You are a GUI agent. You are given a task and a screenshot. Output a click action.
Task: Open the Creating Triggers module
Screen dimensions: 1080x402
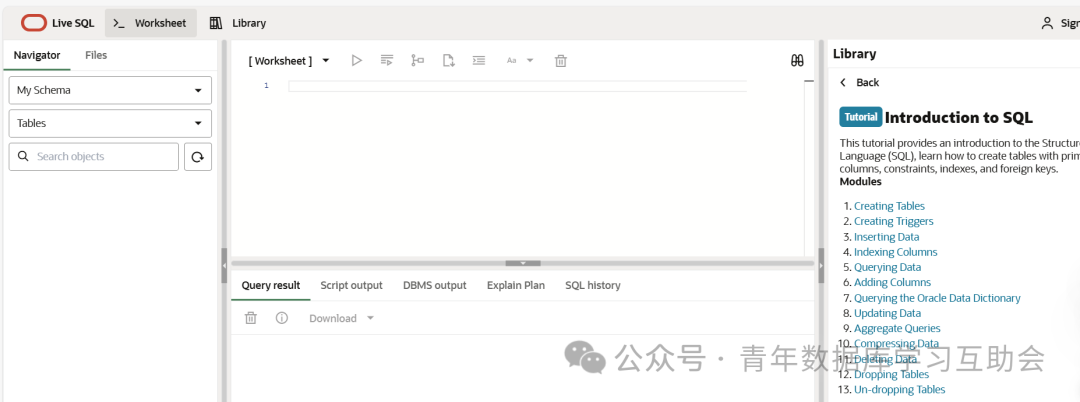894,221
